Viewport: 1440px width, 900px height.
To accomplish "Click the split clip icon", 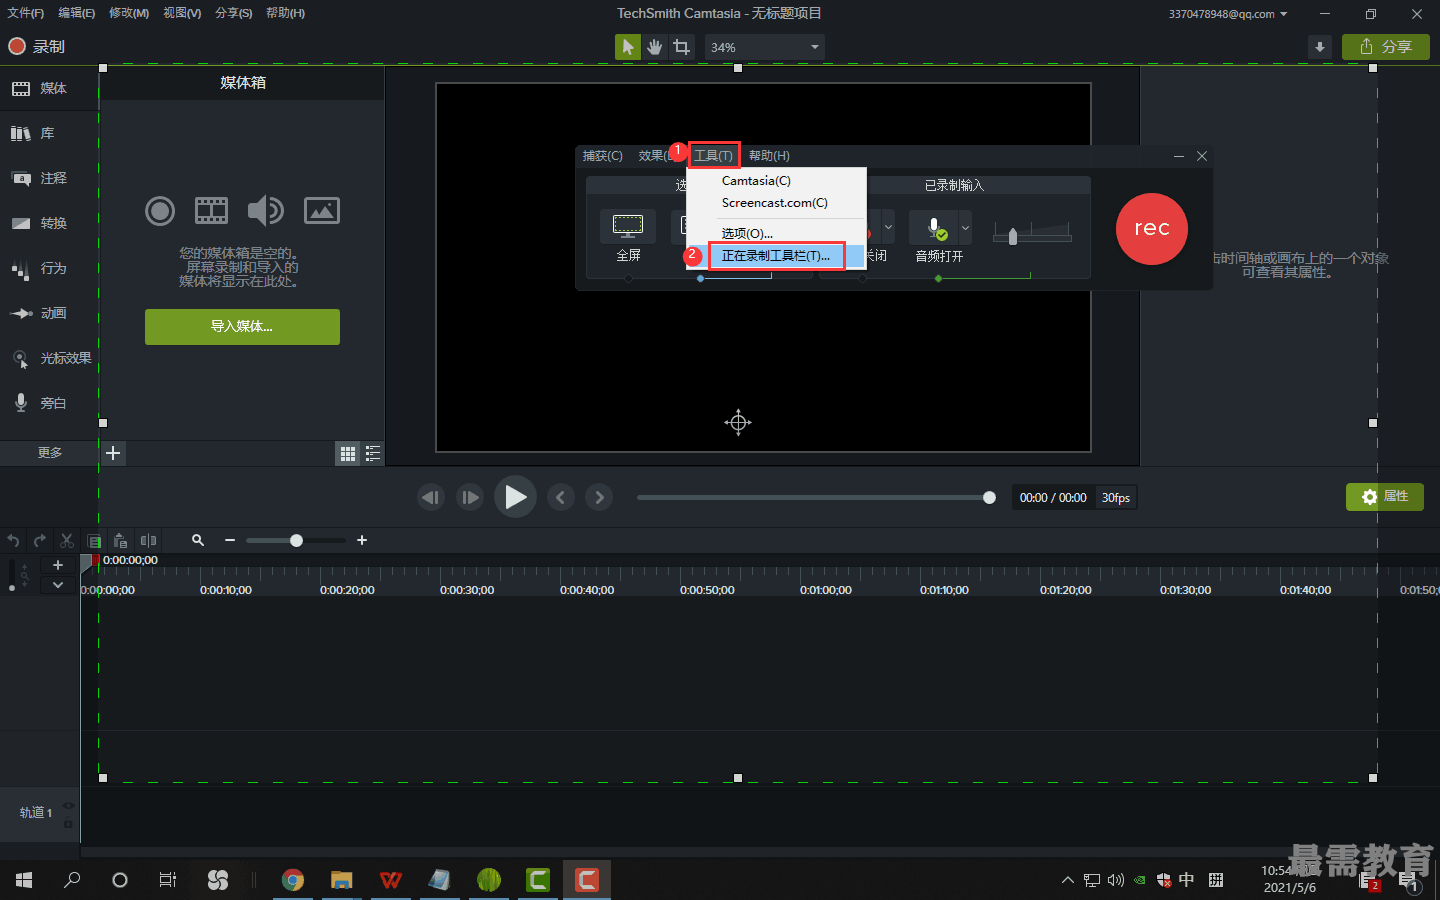I will coord(148,540).
